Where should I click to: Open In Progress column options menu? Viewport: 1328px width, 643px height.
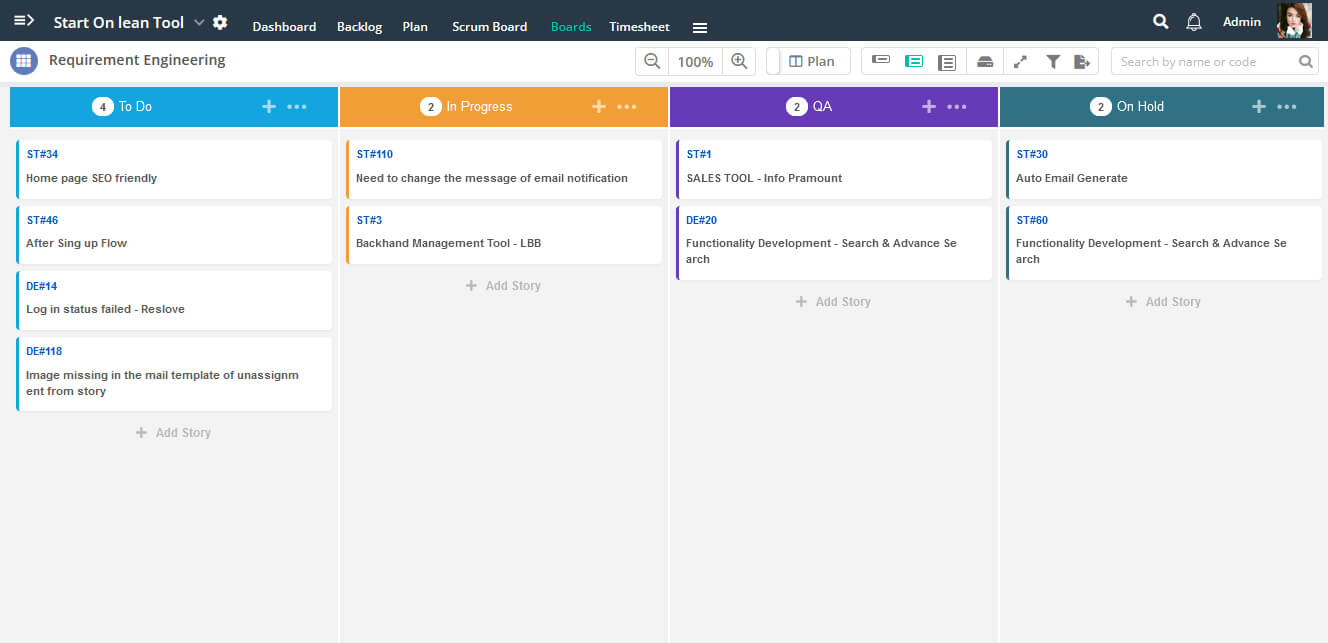[x=627, y=106]
